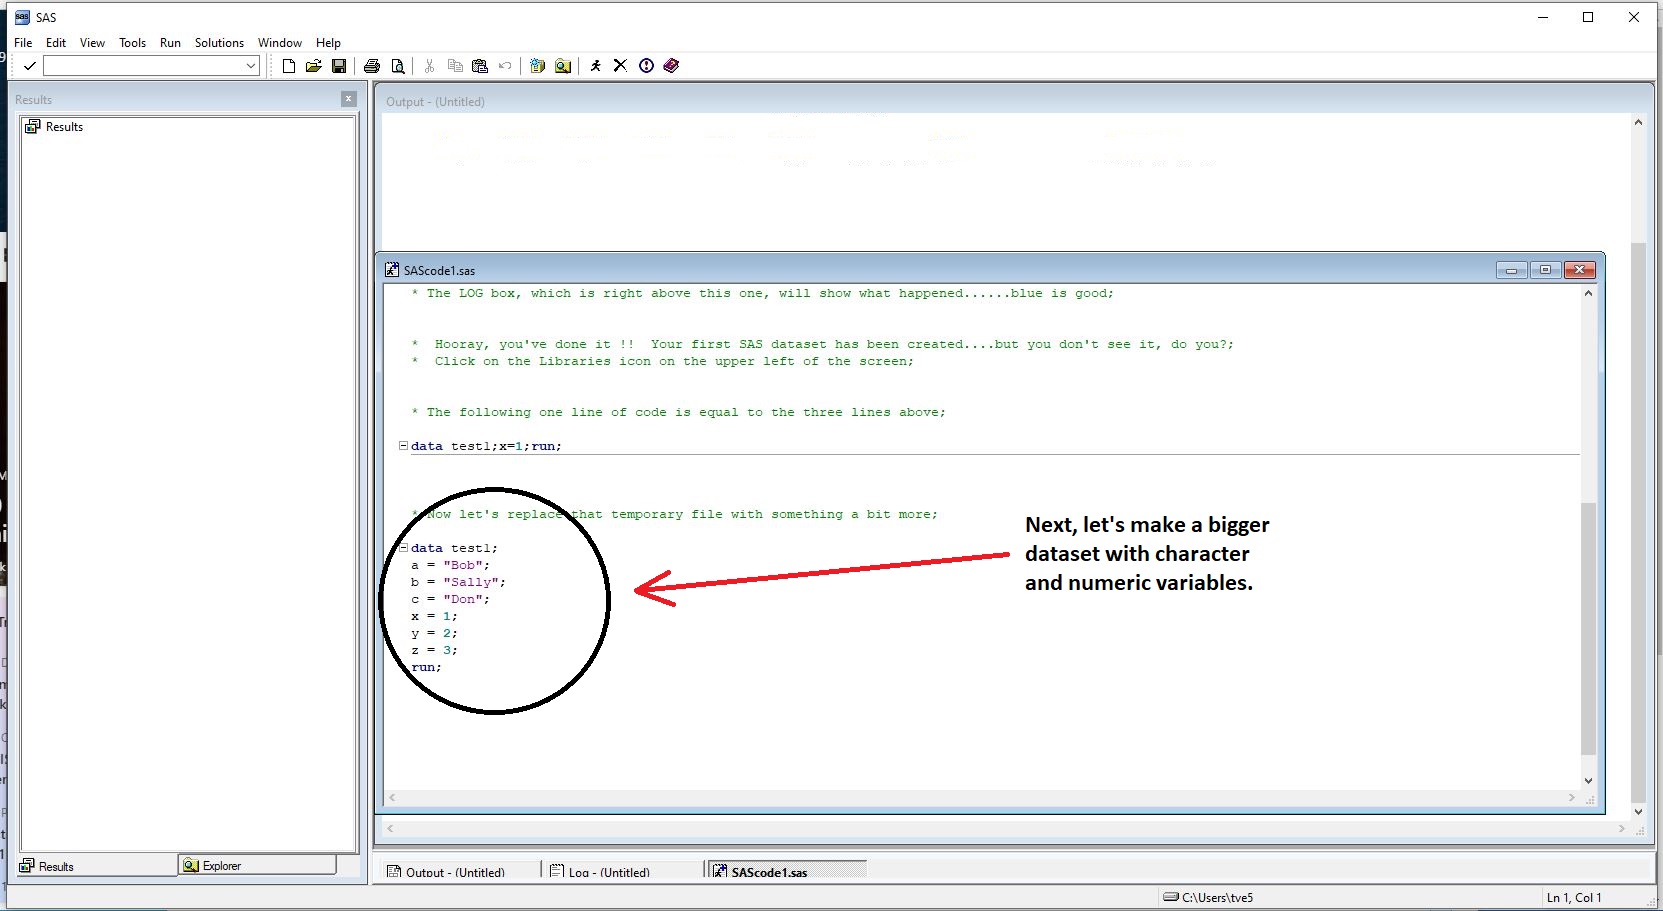This screenshot has width=1663, height=911.
Task: Open SAS Help book icon
Action: 671,66
